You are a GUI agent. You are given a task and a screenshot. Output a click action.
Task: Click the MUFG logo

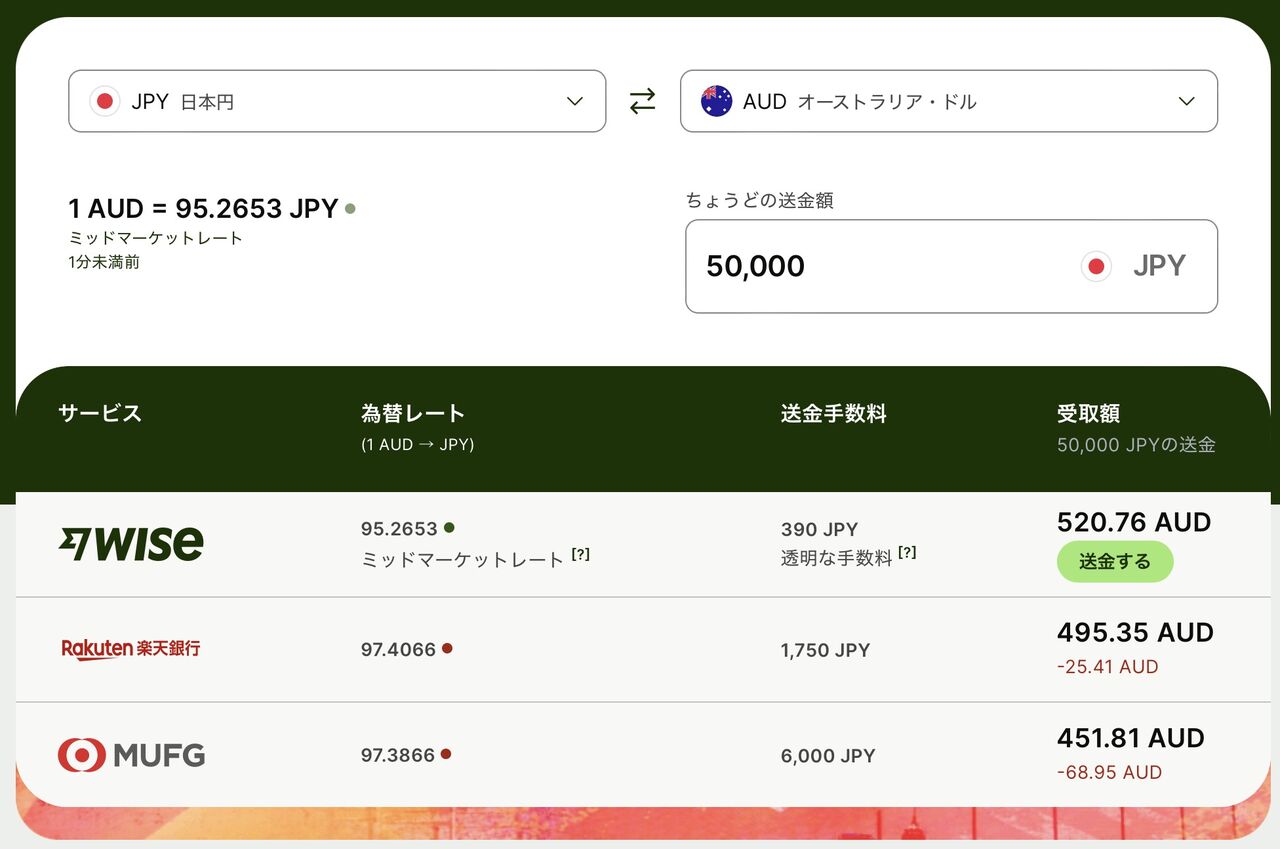131,755
